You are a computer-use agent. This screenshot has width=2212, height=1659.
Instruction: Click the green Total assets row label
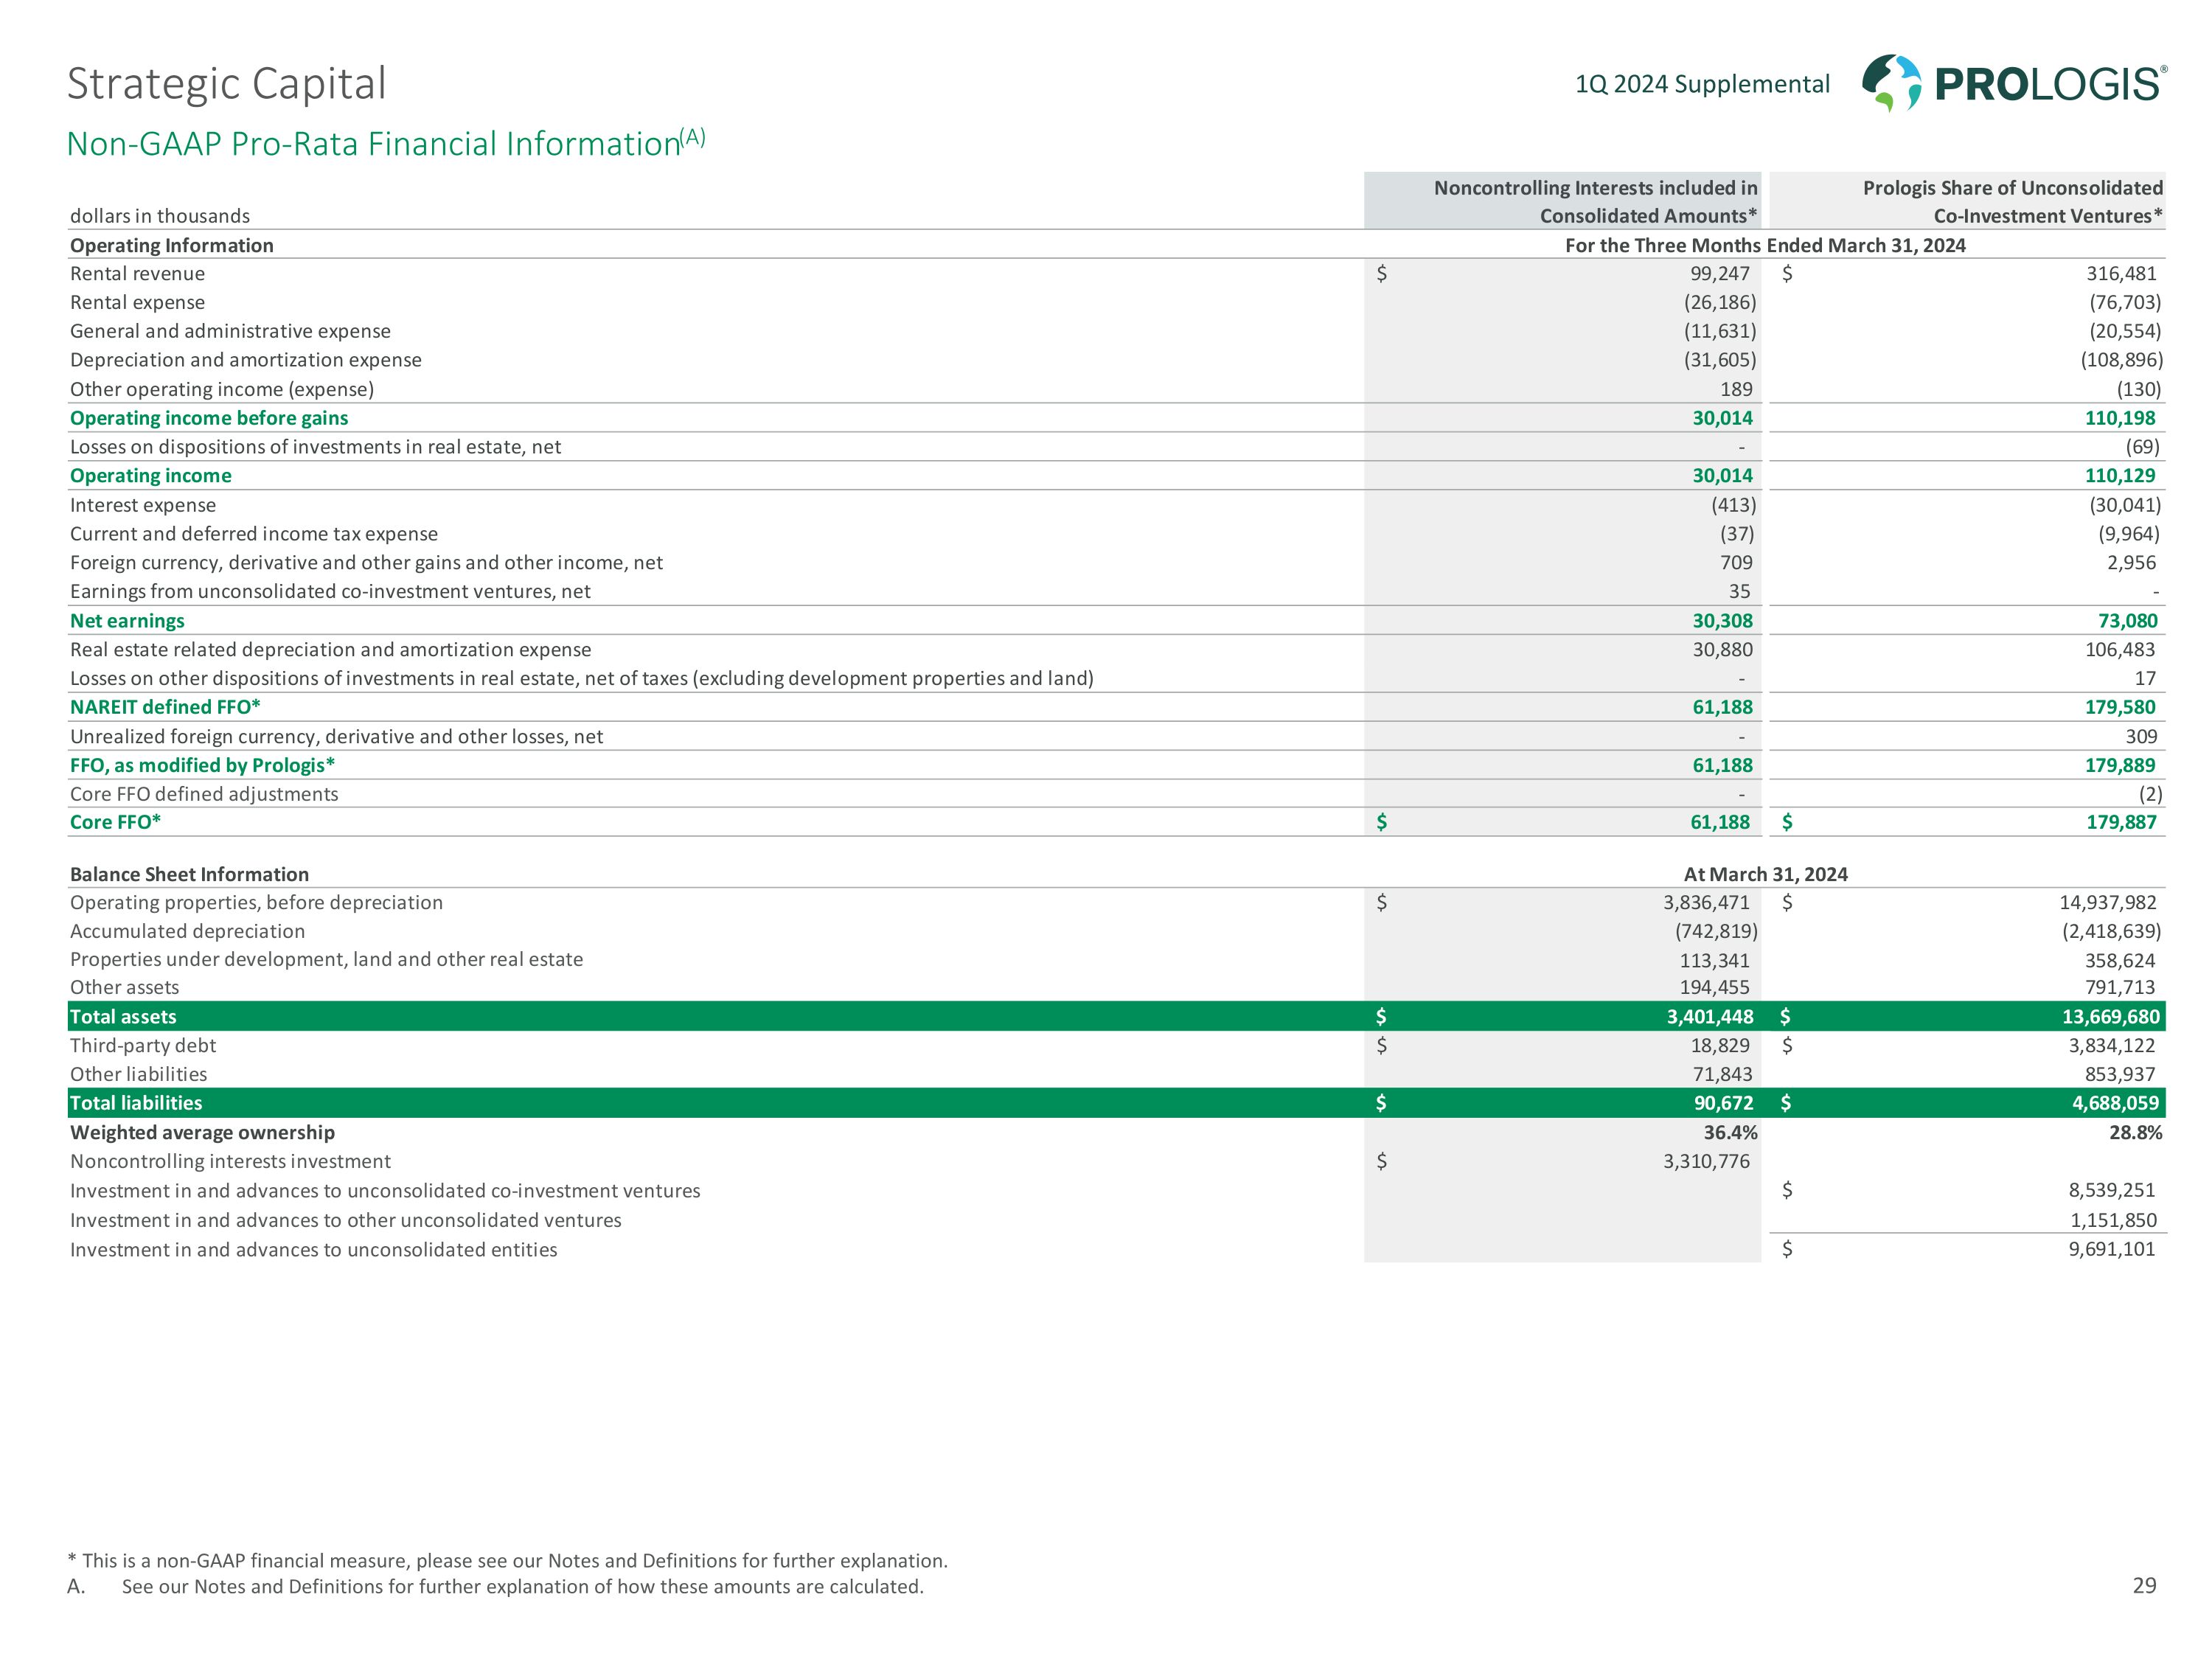(123, 1016)
